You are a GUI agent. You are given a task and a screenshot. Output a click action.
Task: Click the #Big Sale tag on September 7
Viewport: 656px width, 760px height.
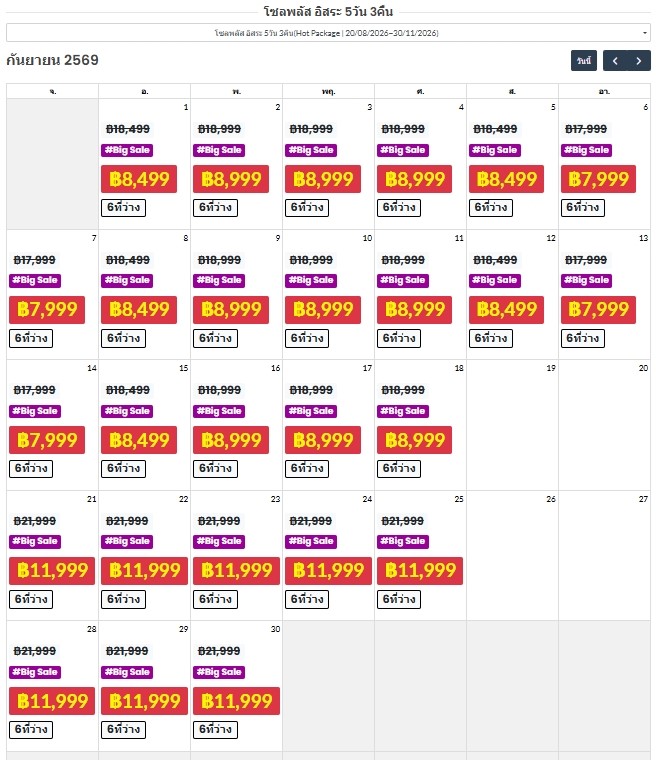click(35, 280)
